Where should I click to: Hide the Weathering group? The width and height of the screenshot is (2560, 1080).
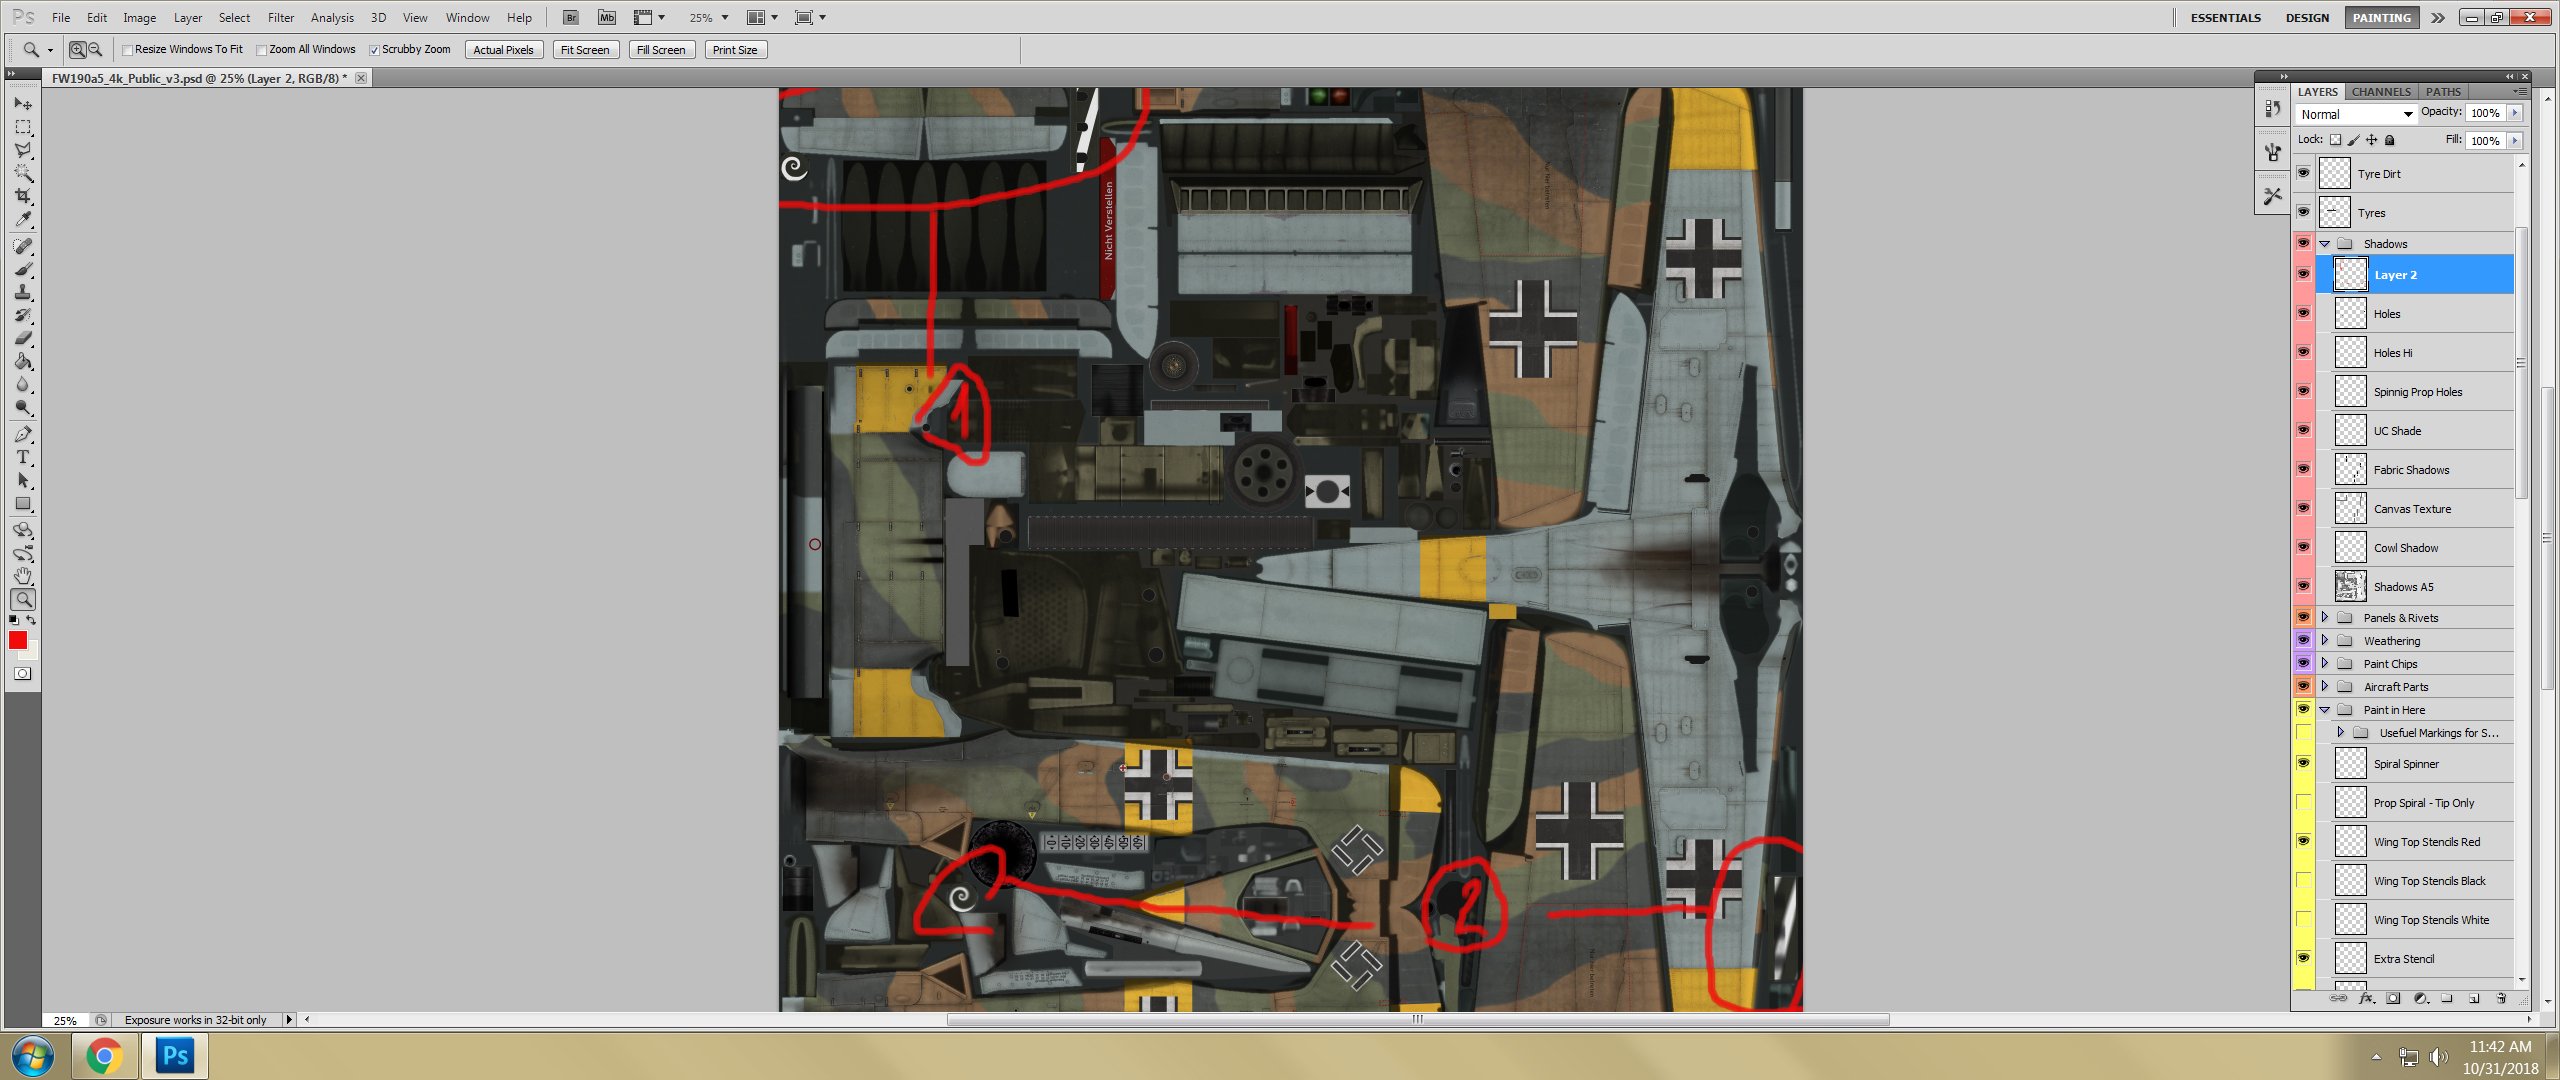pyautogui.click(x=2304, y=640)
